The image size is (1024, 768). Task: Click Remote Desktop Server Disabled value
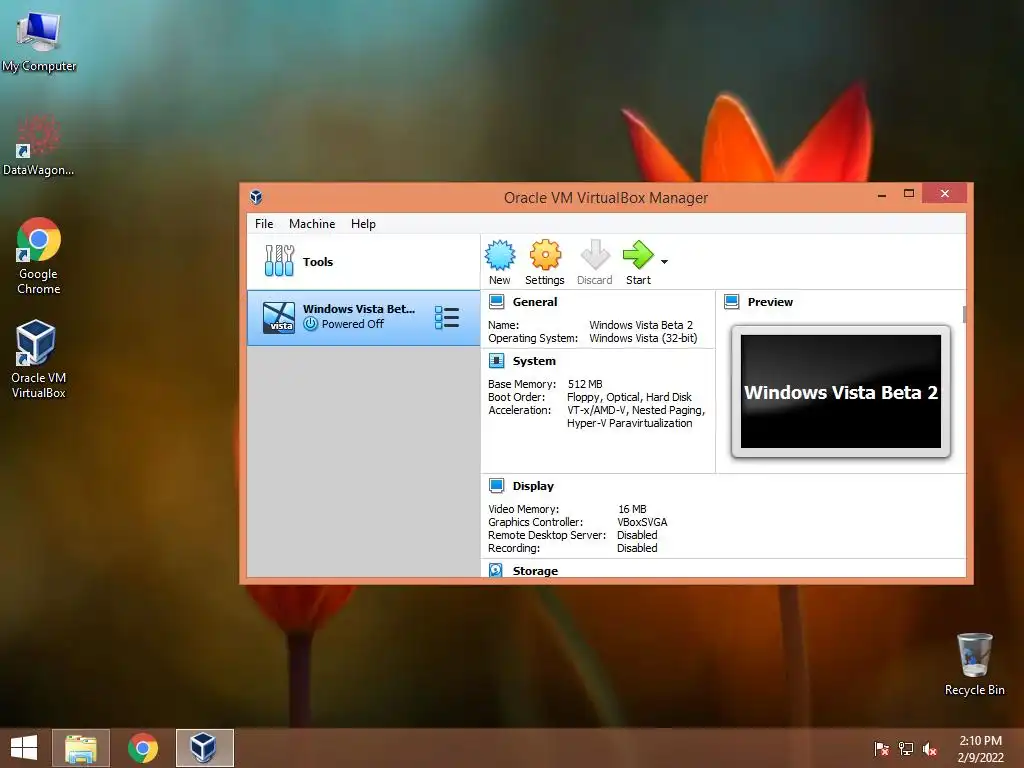637,535
